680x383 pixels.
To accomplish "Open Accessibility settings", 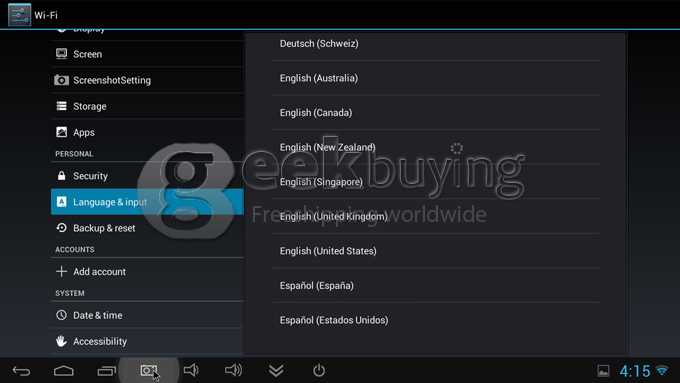I will (x=147, y=341).
